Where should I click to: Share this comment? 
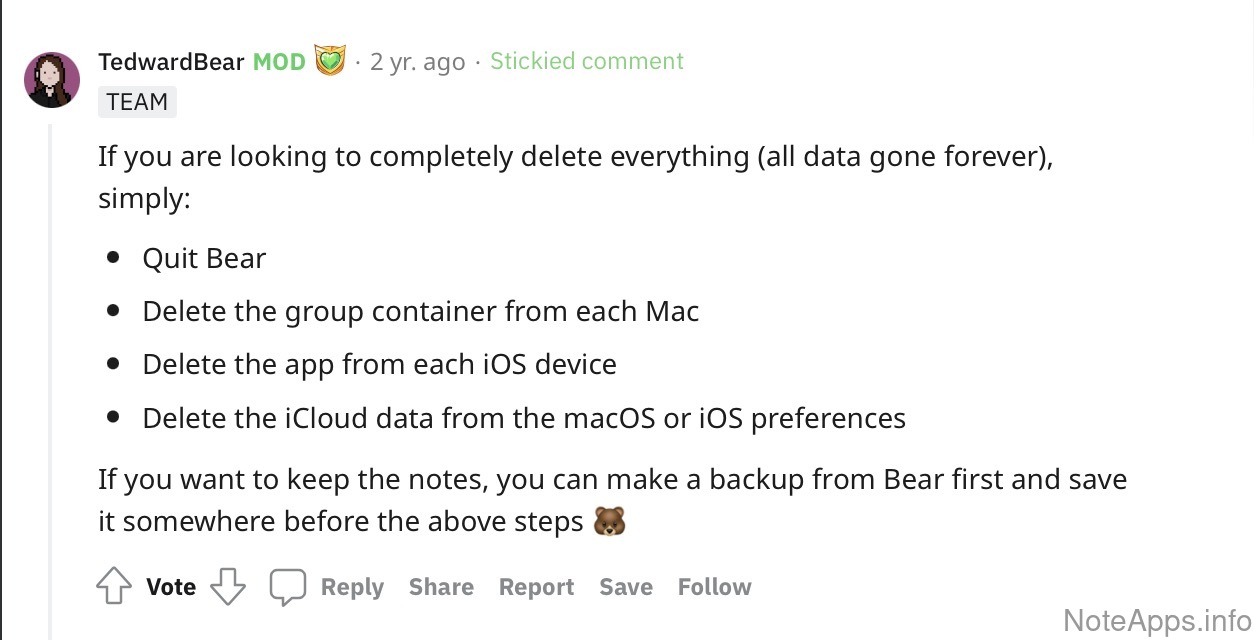[441, 587]
